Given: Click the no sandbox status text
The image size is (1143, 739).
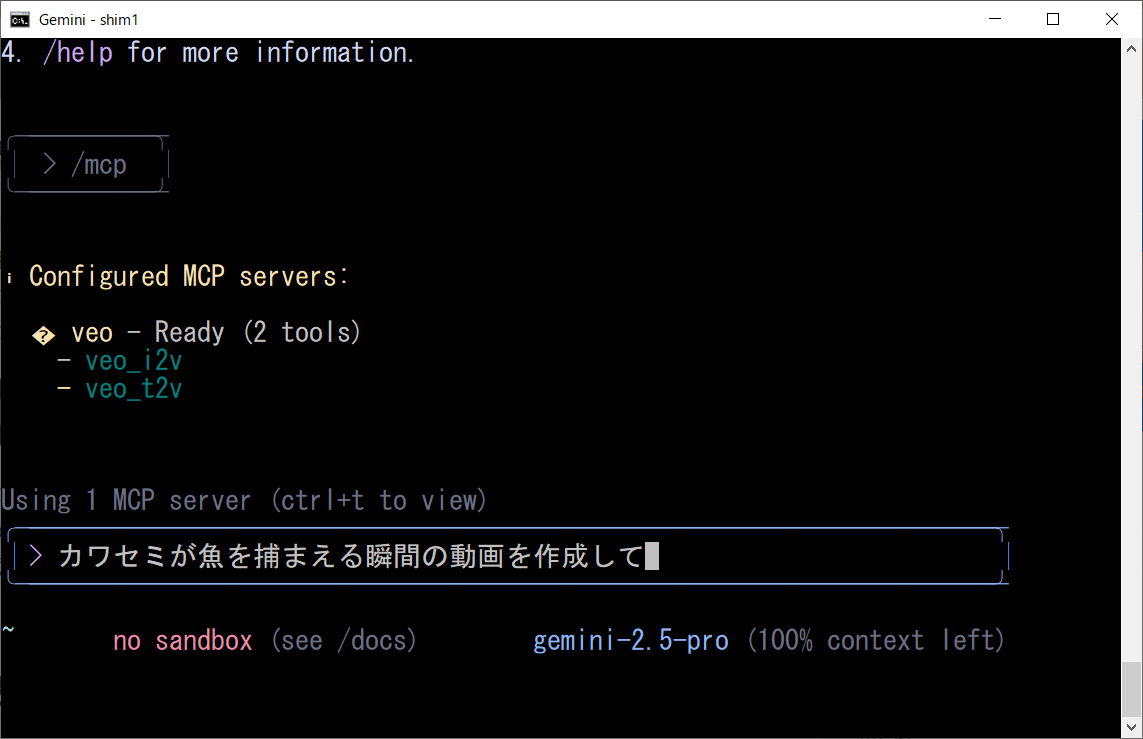Looking at the screenshot, I should [182, 640].
